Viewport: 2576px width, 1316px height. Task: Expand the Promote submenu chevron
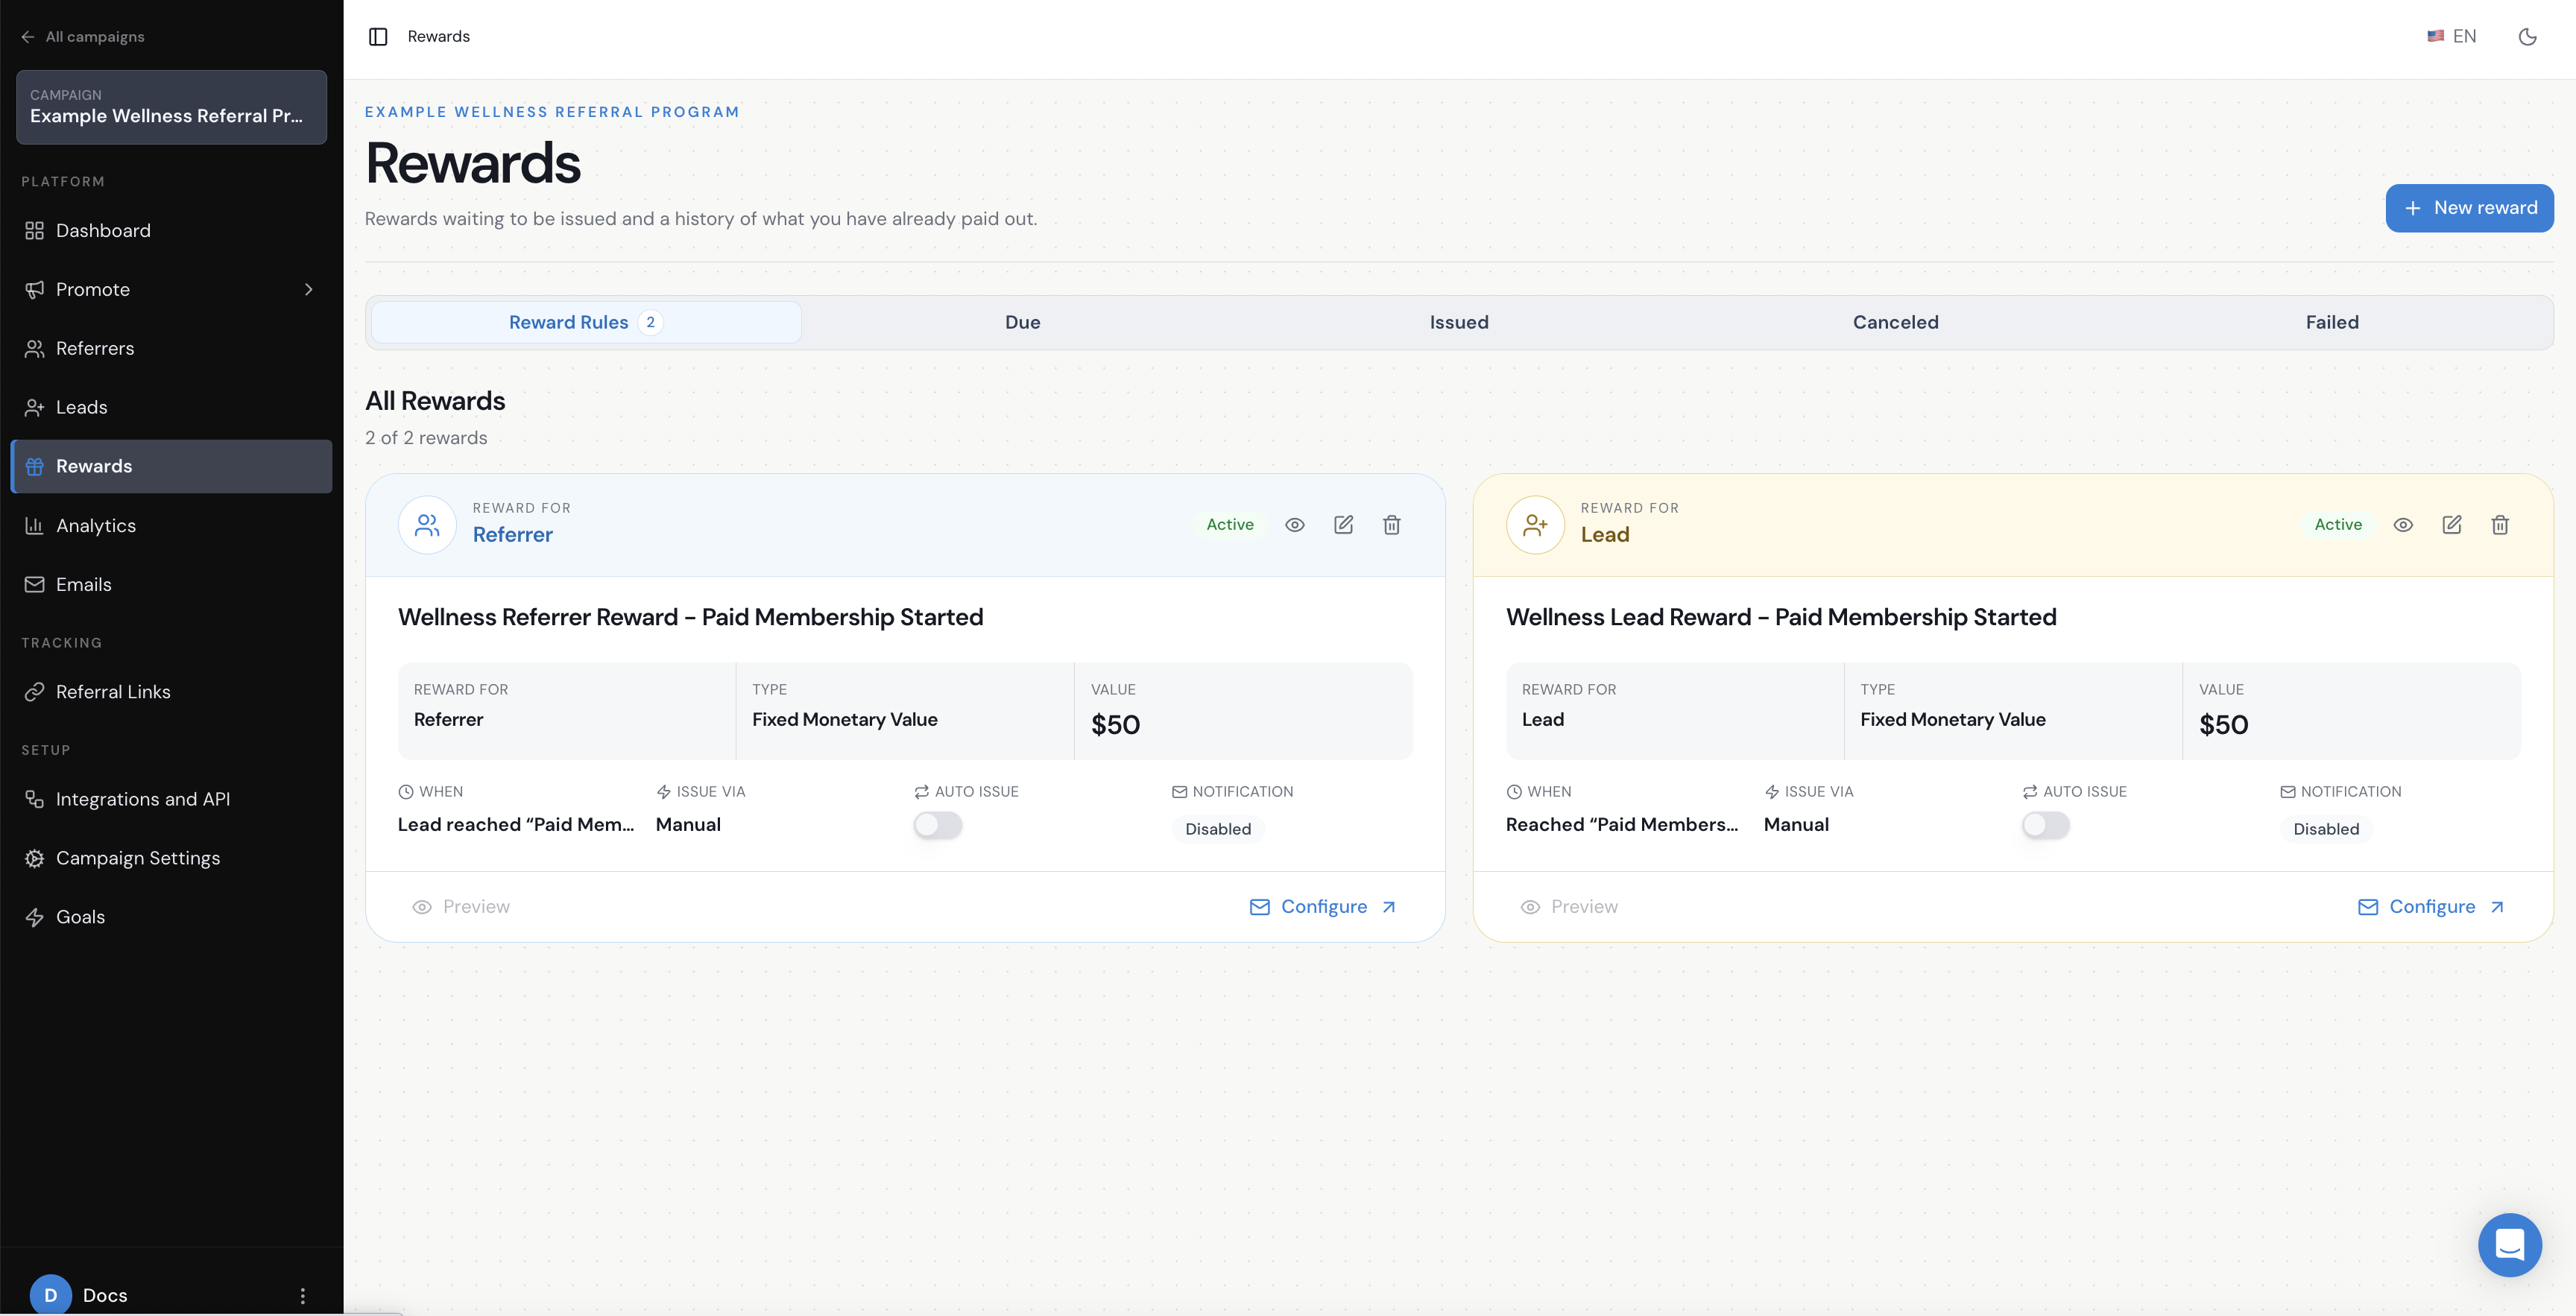pyautogui.click(x=308, y=290)
